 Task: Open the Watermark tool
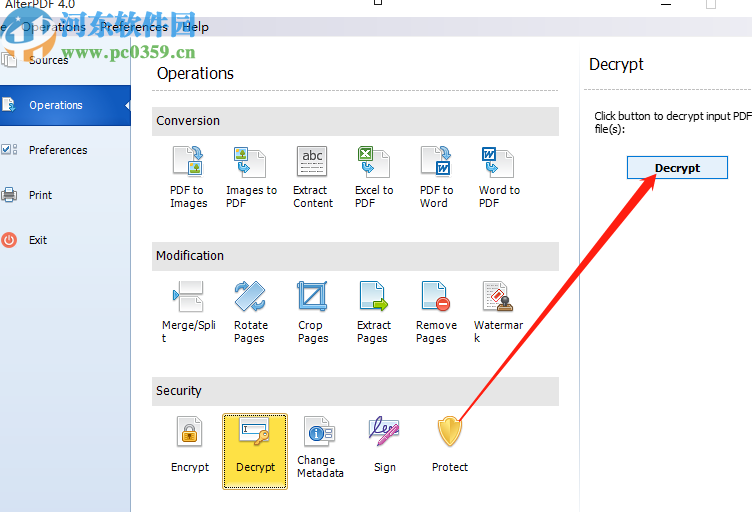(498, 312)
